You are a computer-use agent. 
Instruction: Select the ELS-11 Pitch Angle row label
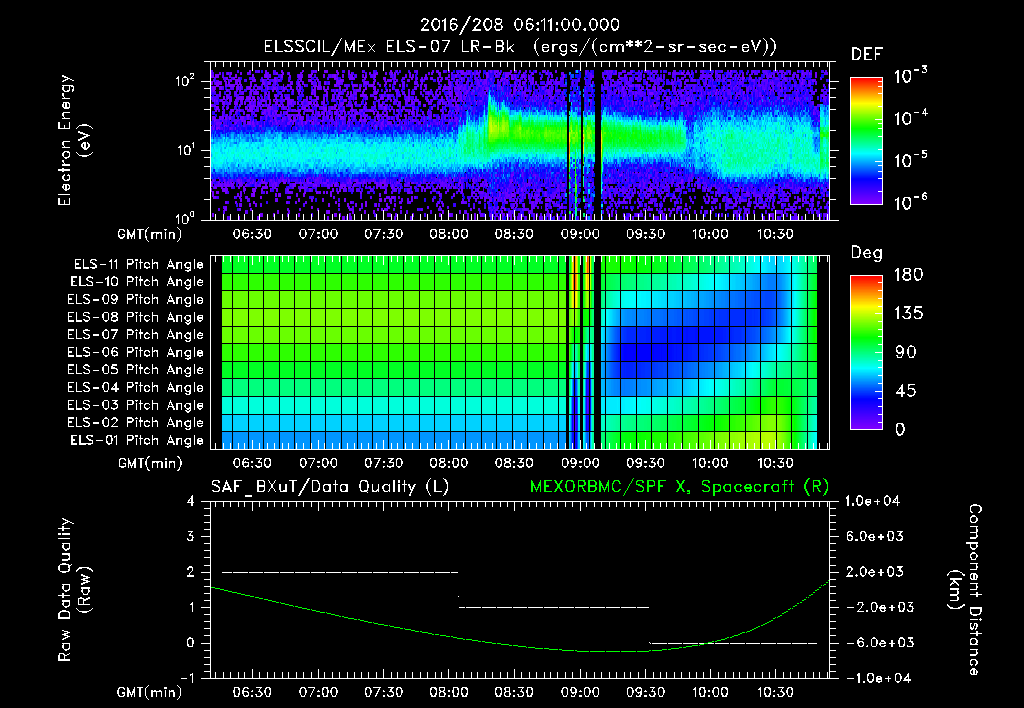(138, 265)
